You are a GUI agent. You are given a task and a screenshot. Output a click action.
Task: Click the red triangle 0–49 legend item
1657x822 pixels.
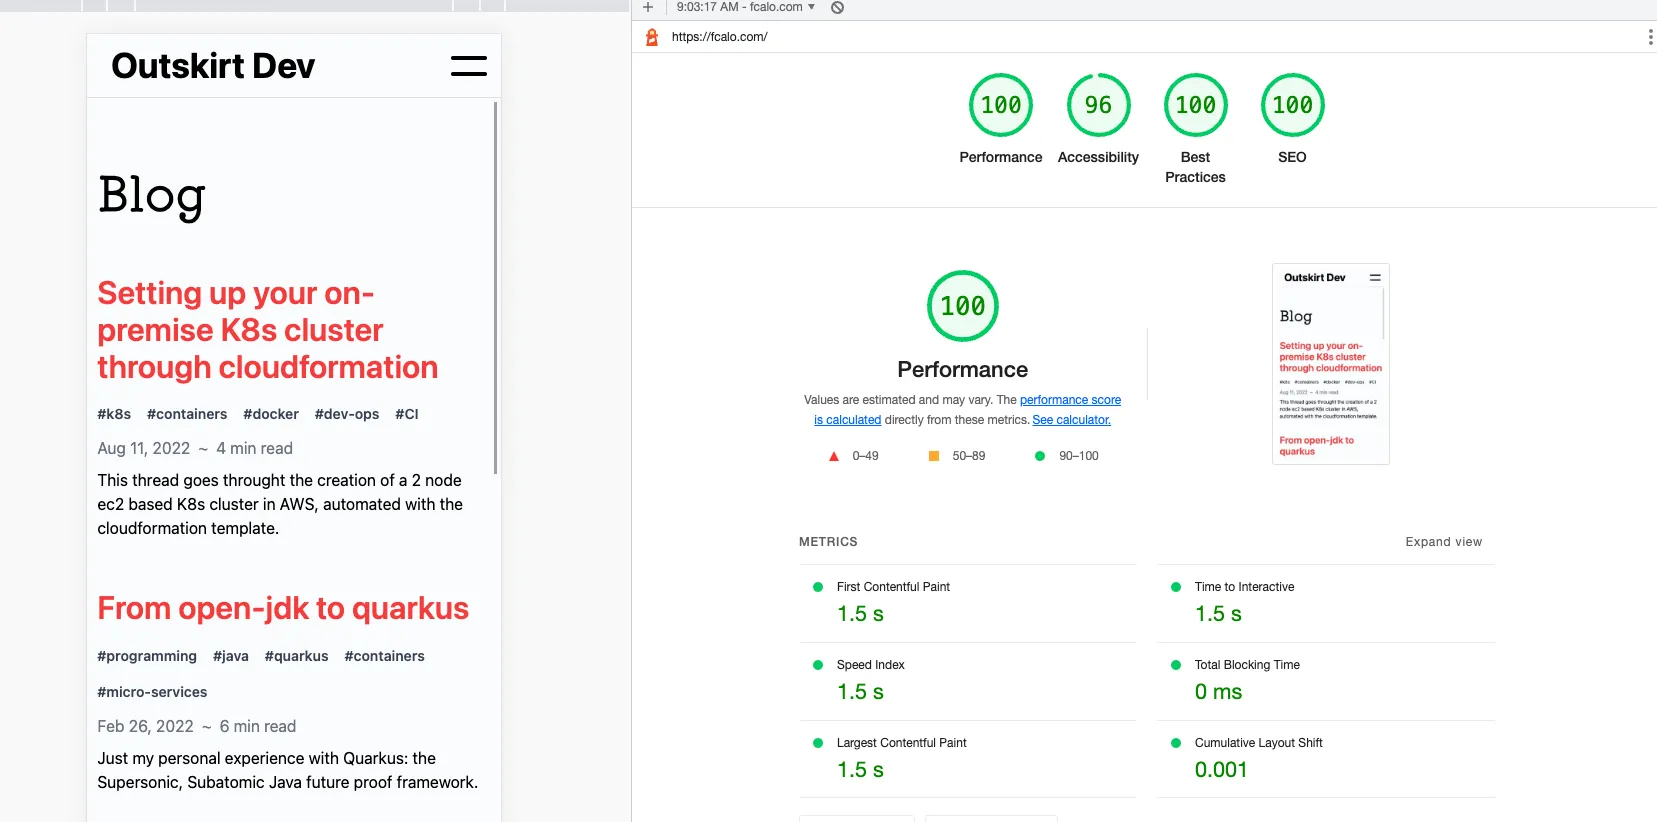coord(853,456)
